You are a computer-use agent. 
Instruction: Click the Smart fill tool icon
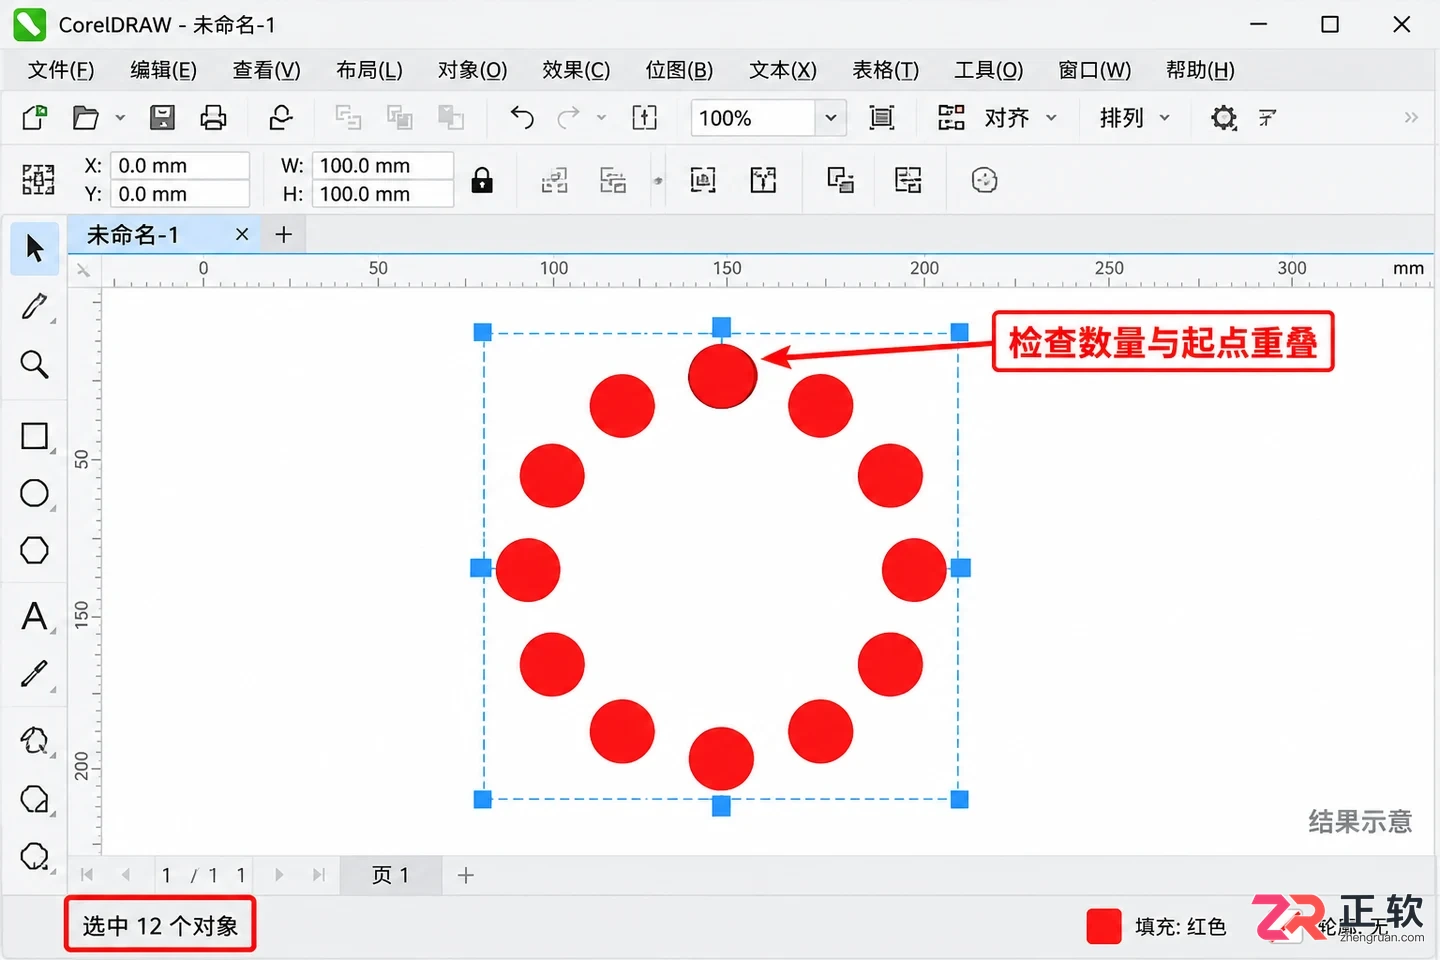[x=35, y=741]
